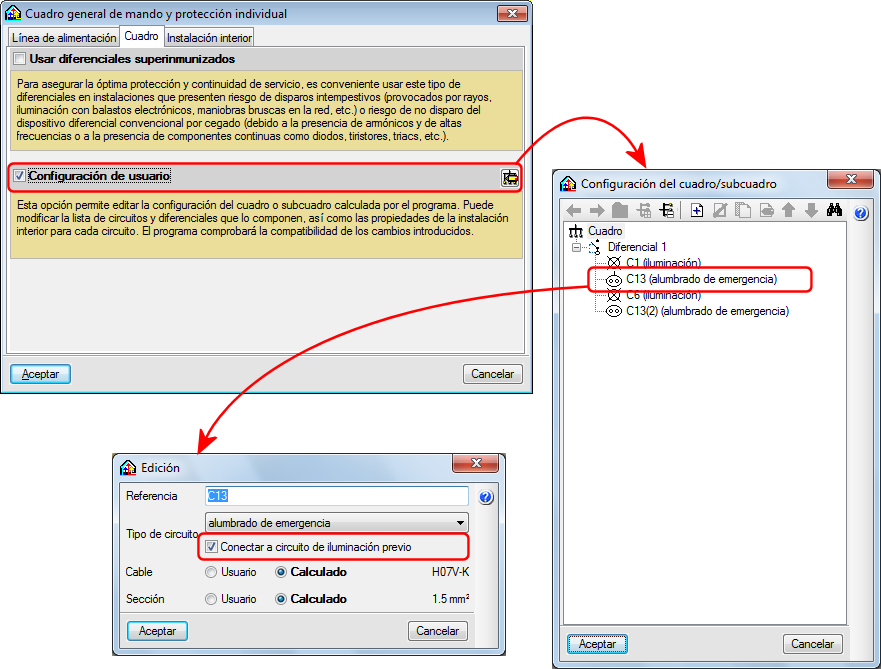Screen dimensions: 881x669
Task: Select the C1 (iluminación) tree row
Action: (664, 262)
